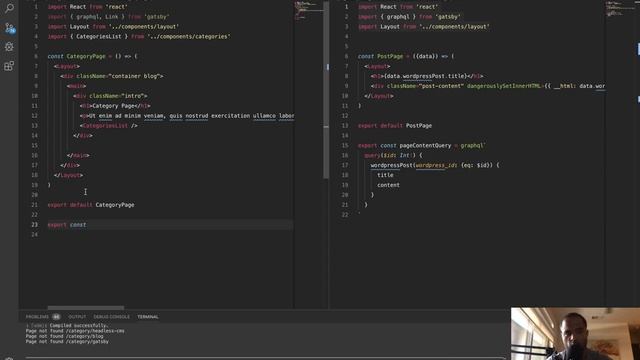
Task: Click the className="intro" div line
Action: tap(110, 96)
